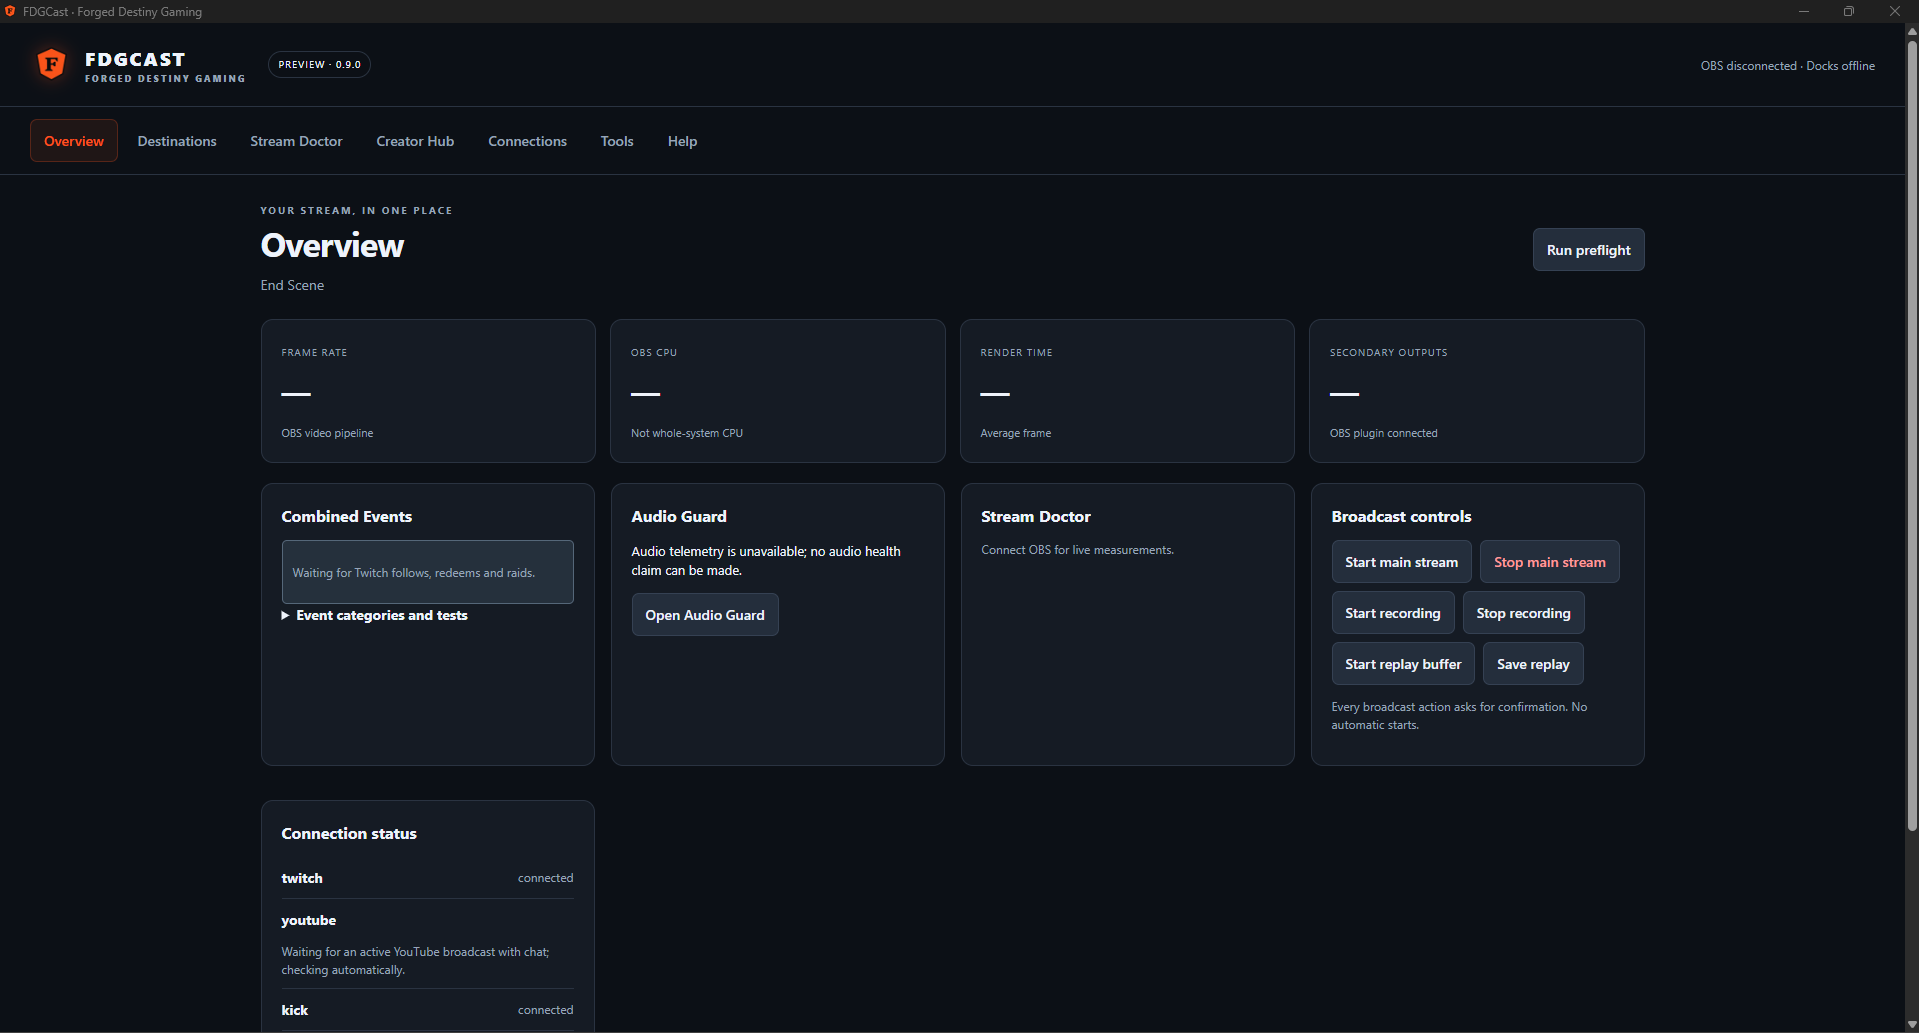
Task: Expand Event categories and tests
Action: 374,615
